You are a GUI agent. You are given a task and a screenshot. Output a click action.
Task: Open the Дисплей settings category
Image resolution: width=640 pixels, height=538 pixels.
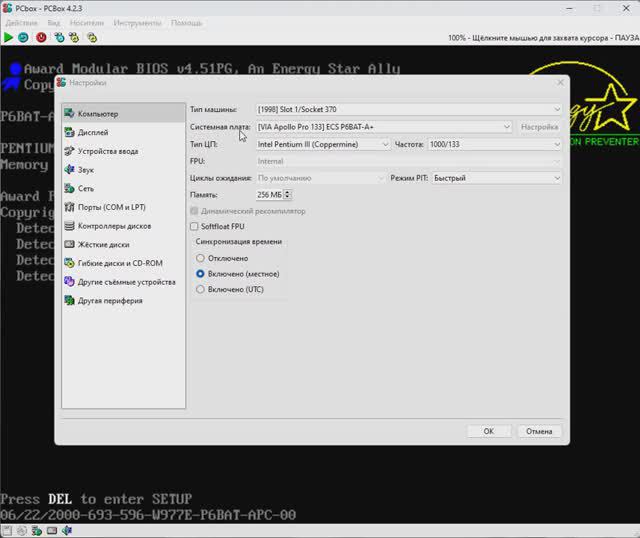click(124, 132)
